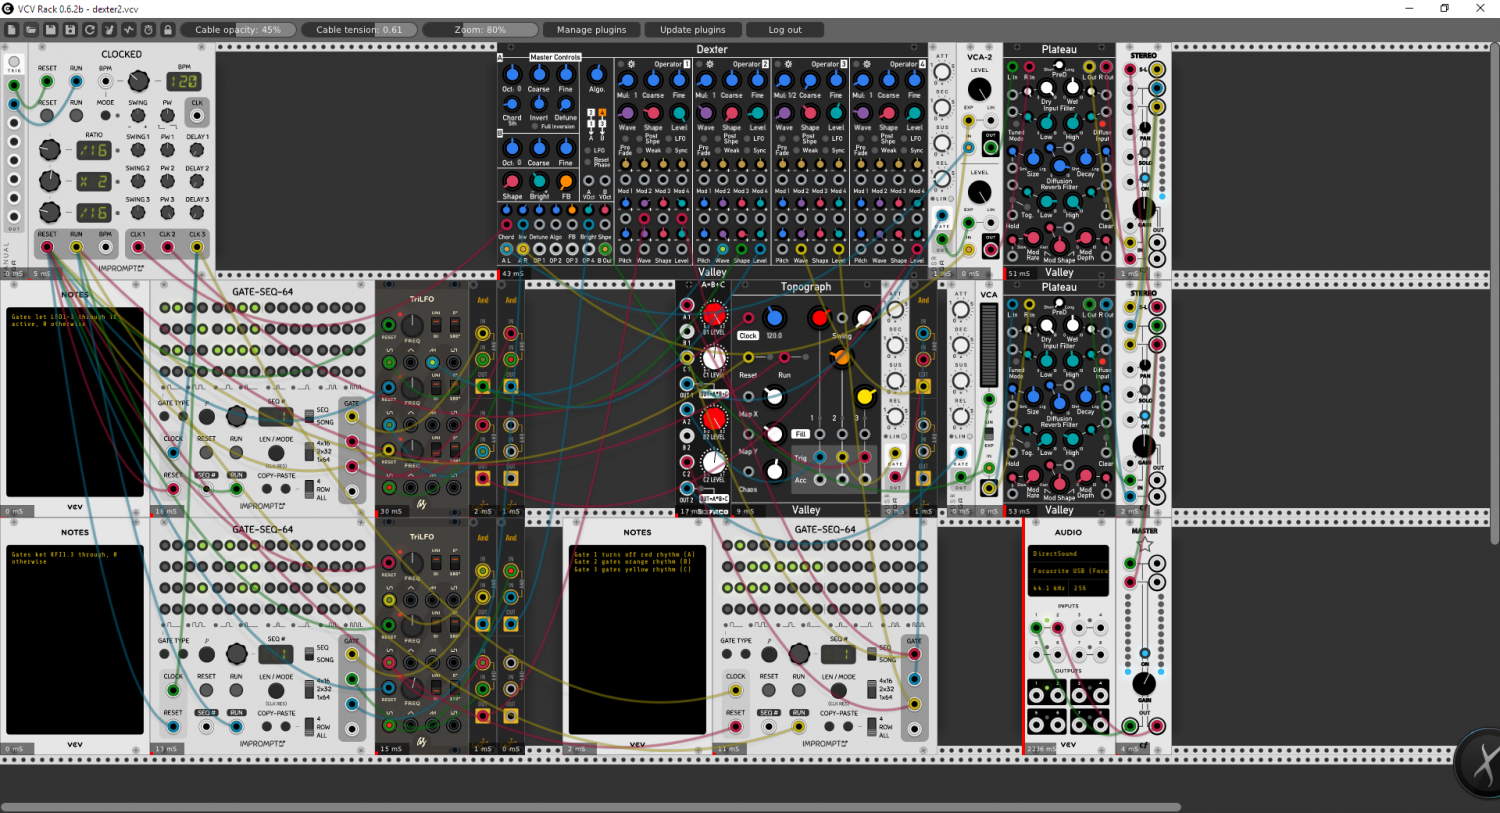1500x813 pixels.
Task: Toggle the power meter waveform icon
Action: coord(129,30)
